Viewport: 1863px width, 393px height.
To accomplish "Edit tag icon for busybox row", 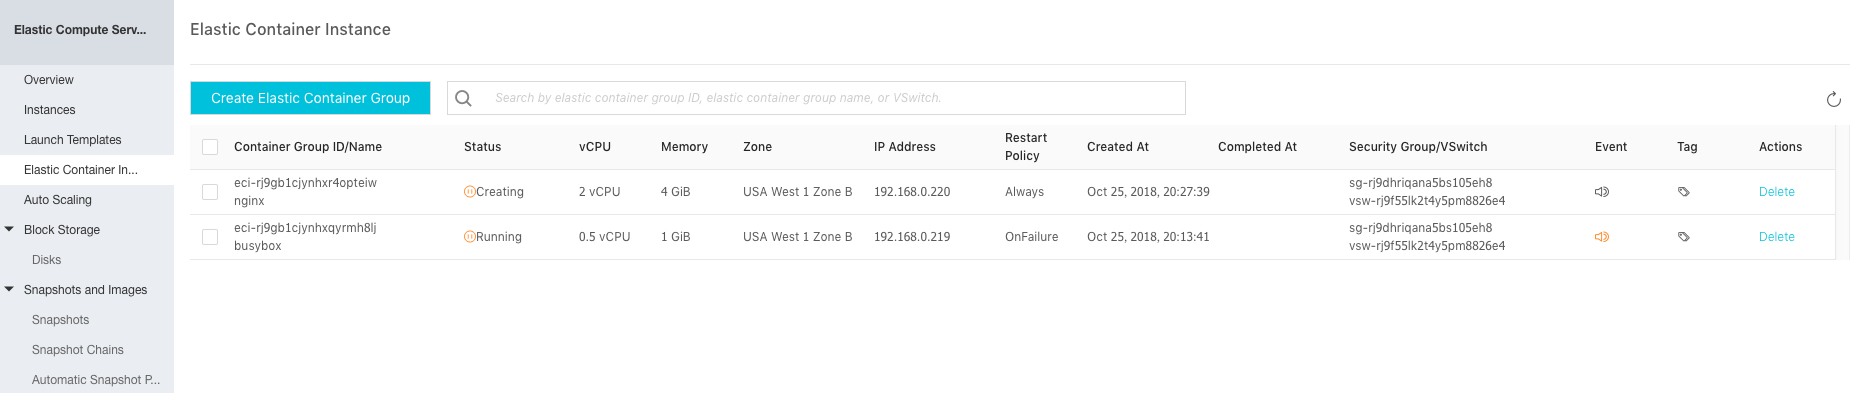I will [x=1683, y=237].
